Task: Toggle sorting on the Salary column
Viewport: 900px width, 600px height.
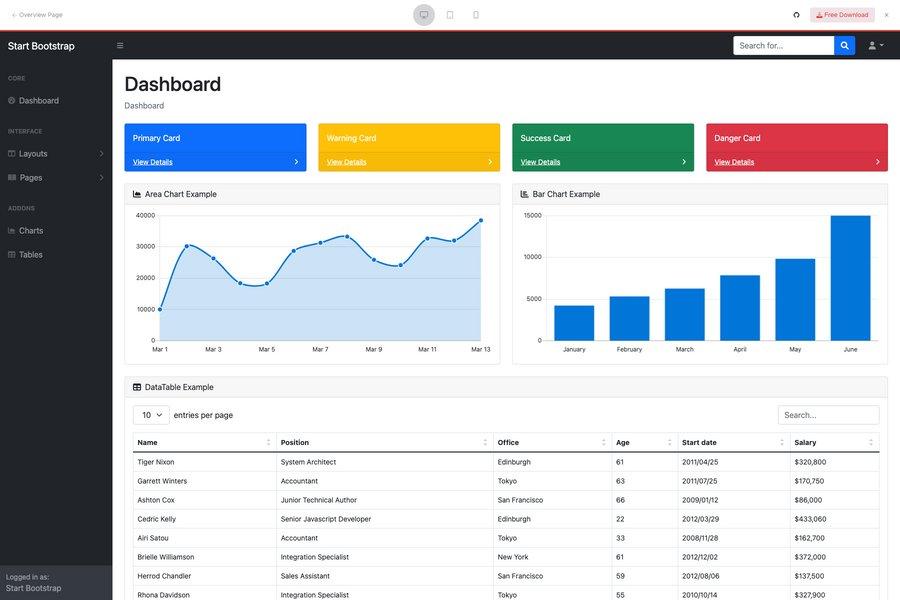Action: pos(869,440)
